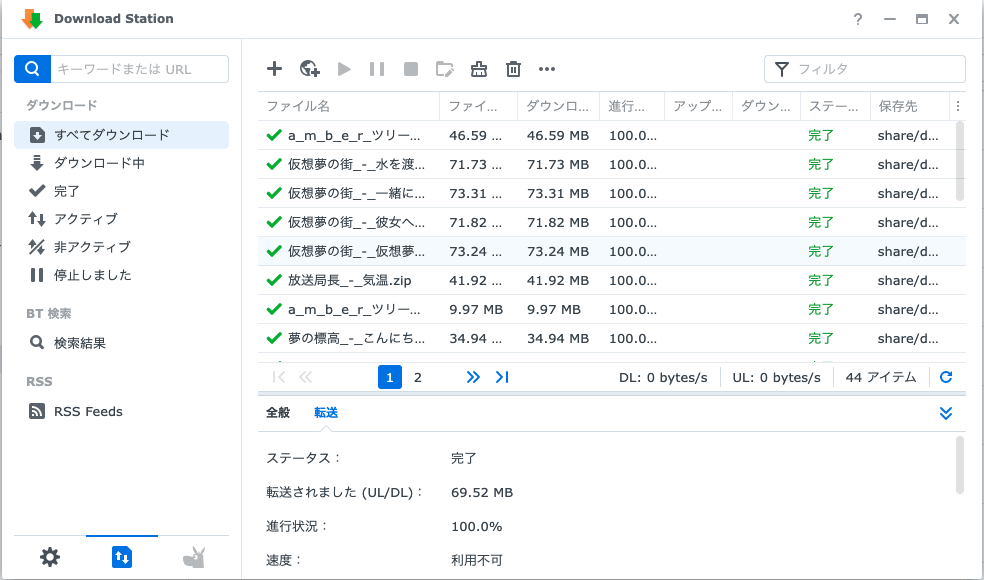Collapse the details panel with the chevron
984x580 pixels.
[945, 412]
